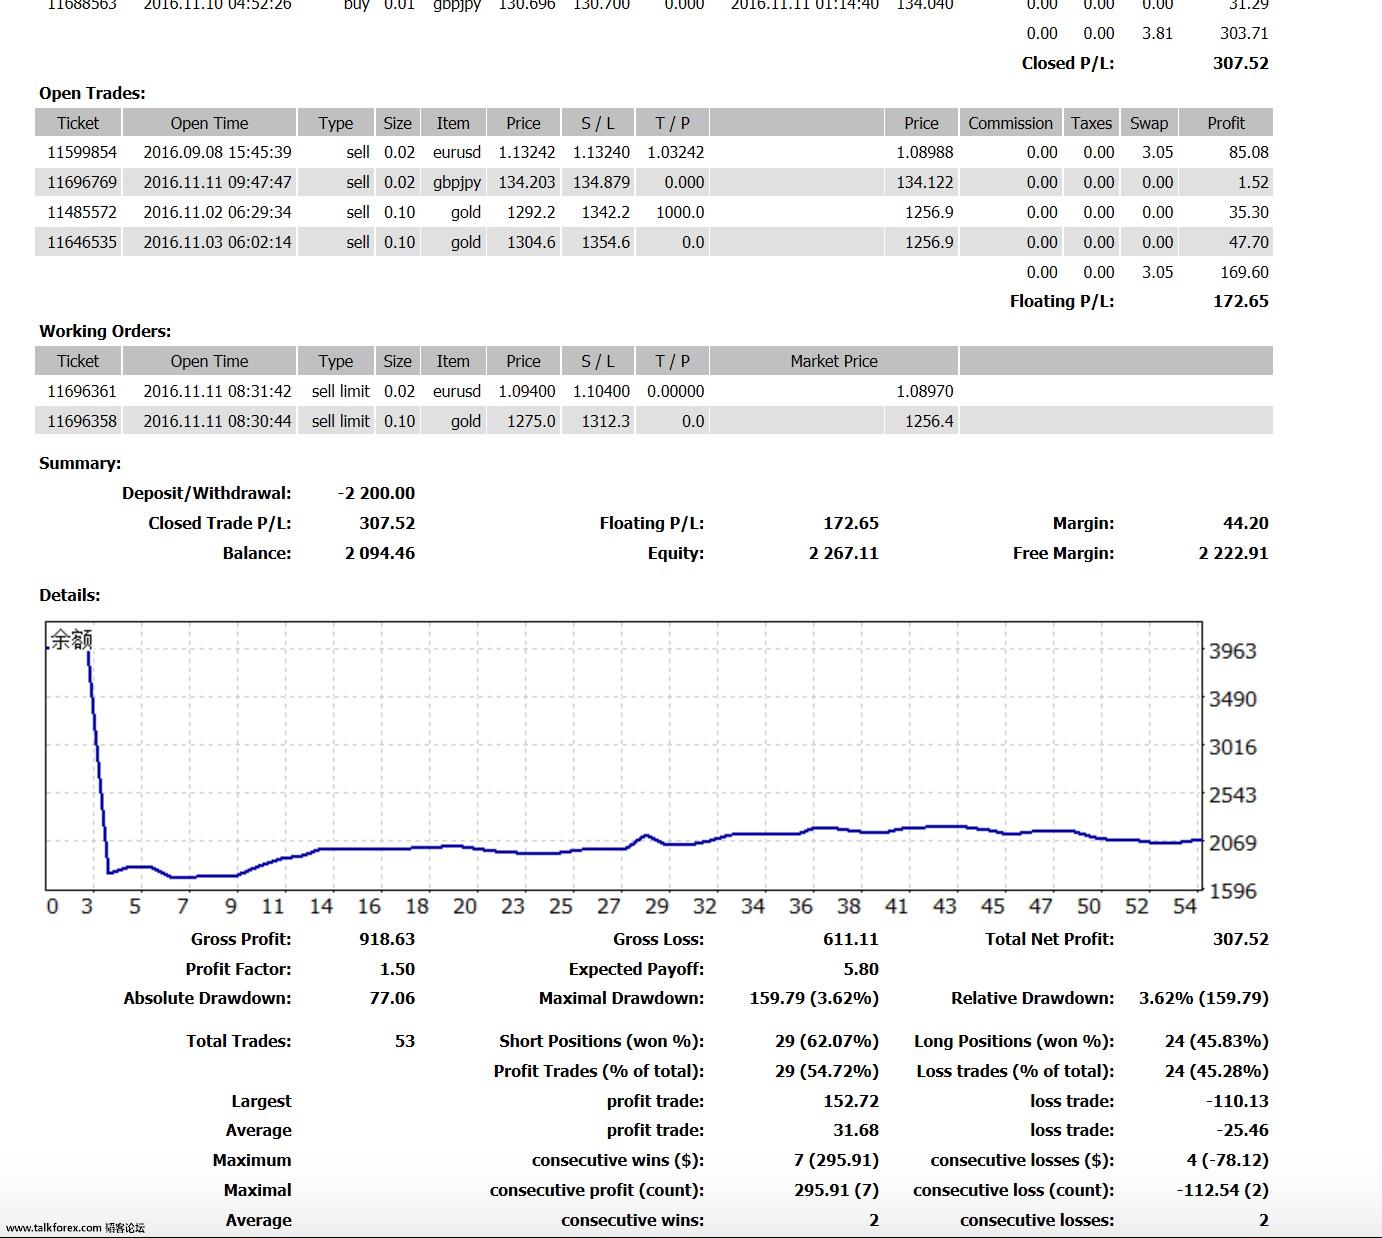The image size is (1382, 1238).
Task: Click the working order stop loss 1312.3
Action: [606, 421]
